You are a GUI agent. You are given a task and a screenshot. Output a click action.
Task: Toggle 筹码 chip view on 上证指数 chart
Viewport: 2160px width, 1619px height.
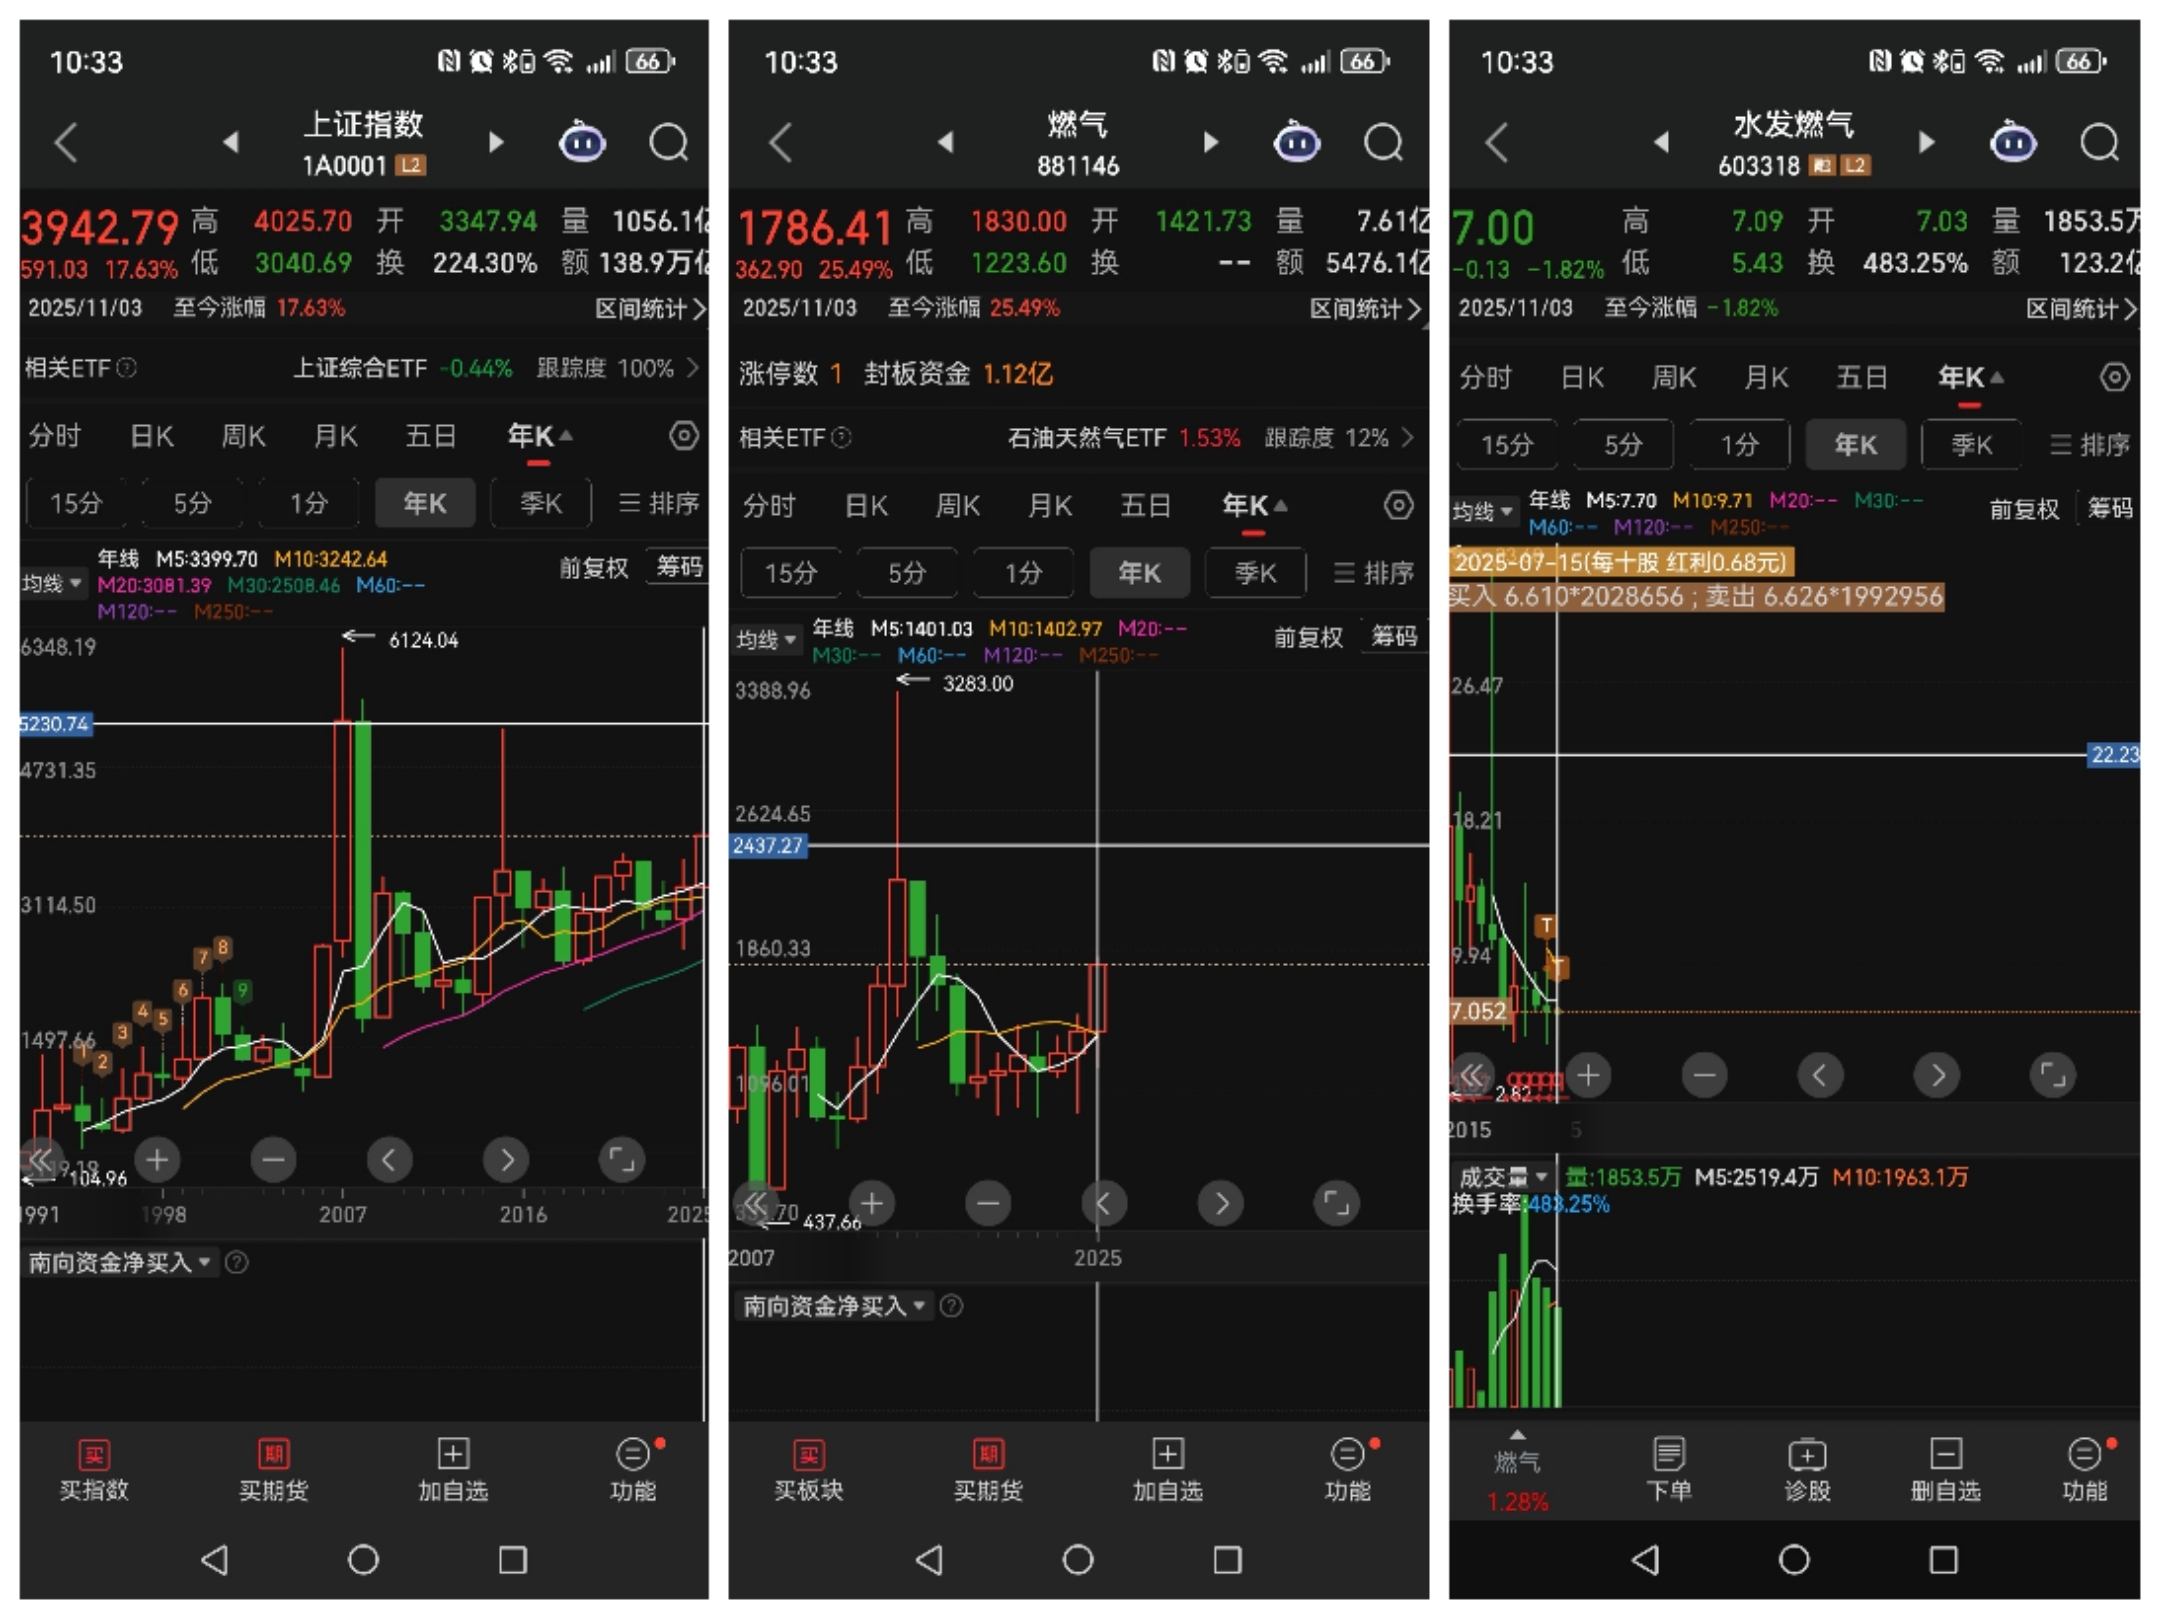click(679, 567)
